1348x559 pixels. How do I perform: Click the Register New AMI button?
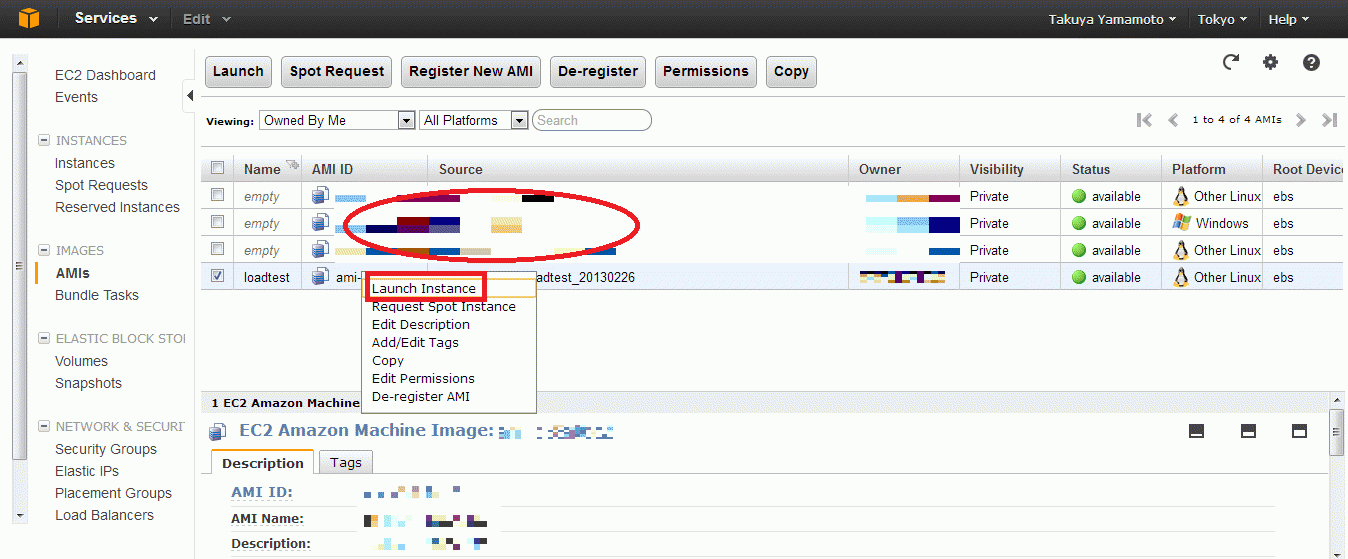coord(471,71)
